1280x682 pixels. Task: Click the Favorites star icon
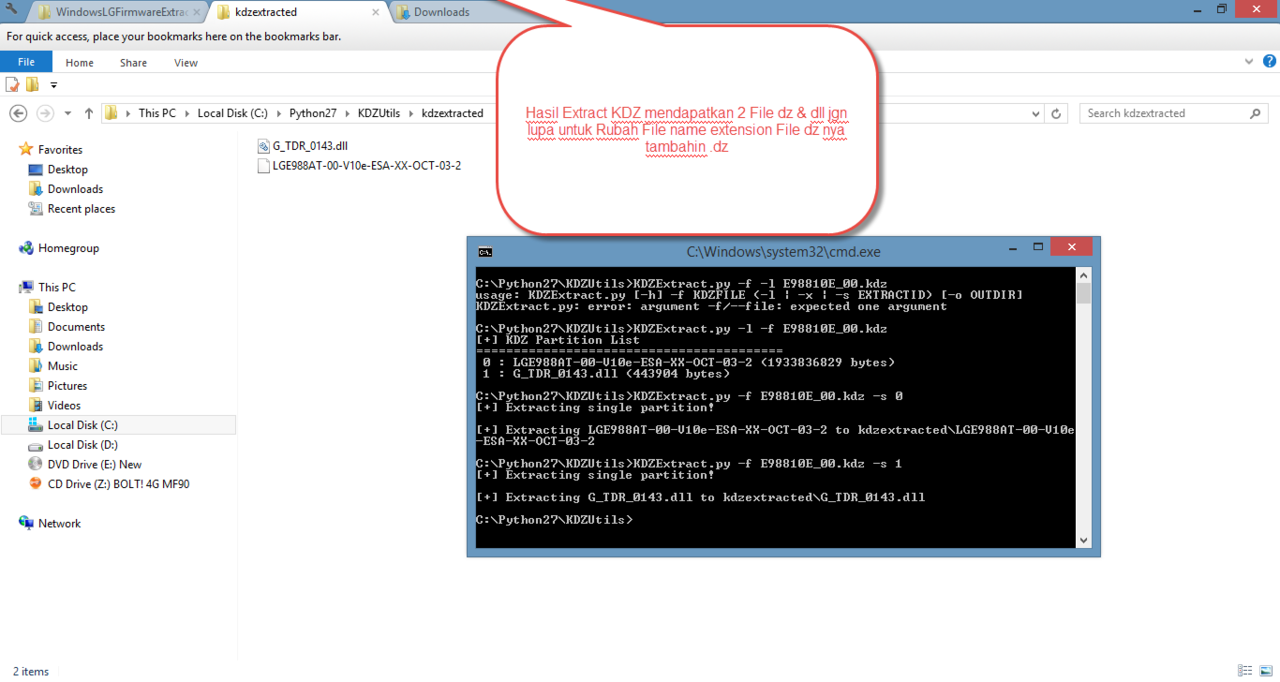tap(26, 149)
